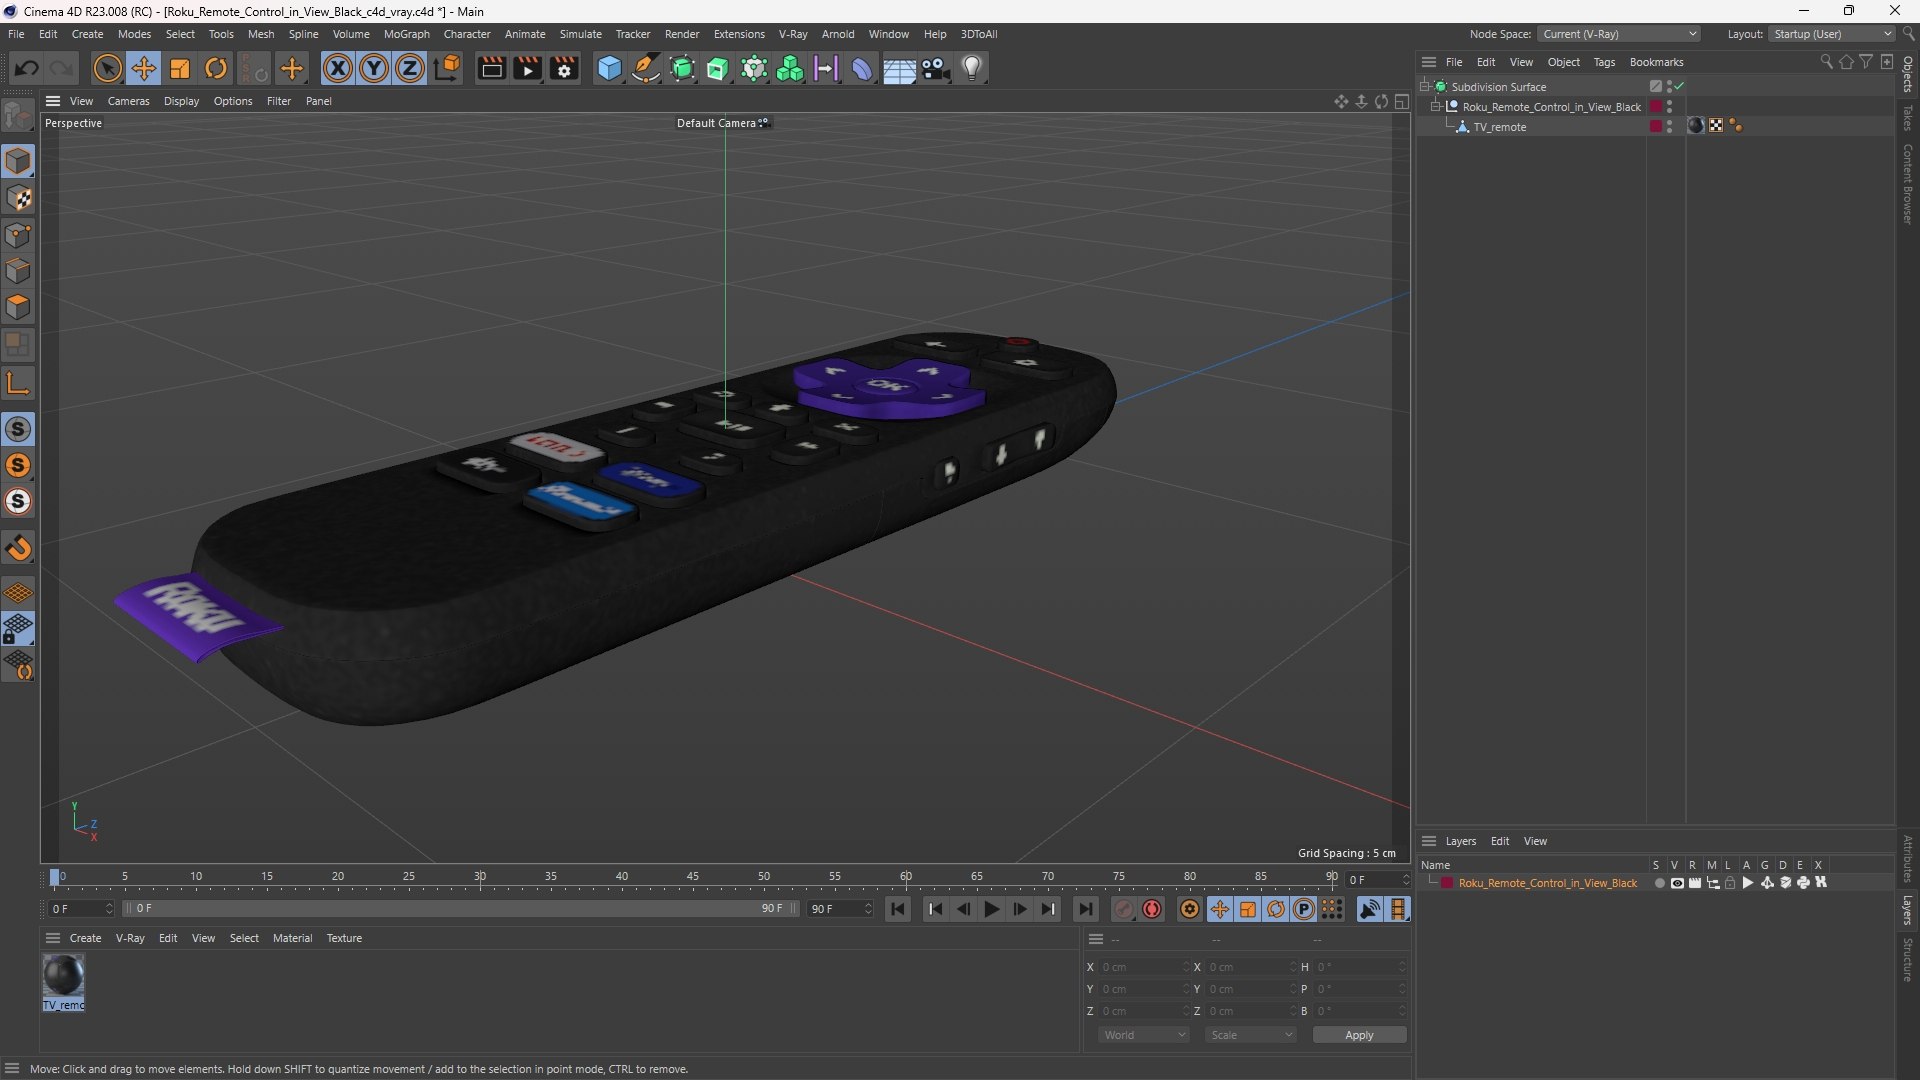Click the Object Manager search icon
The height and width of the screenshot is (1080, 1920).
coord(1826,62)
